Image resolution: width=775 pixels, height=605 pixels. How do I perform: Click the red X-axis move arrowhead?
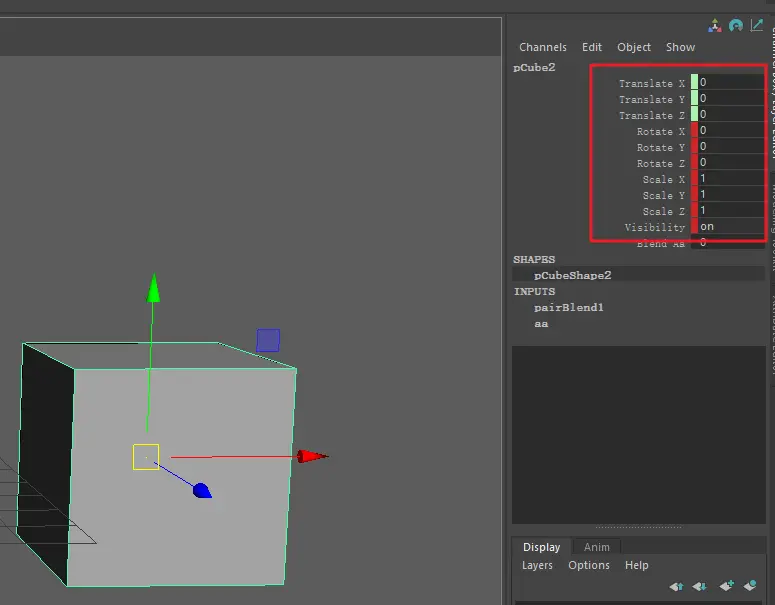pos(313,456)
